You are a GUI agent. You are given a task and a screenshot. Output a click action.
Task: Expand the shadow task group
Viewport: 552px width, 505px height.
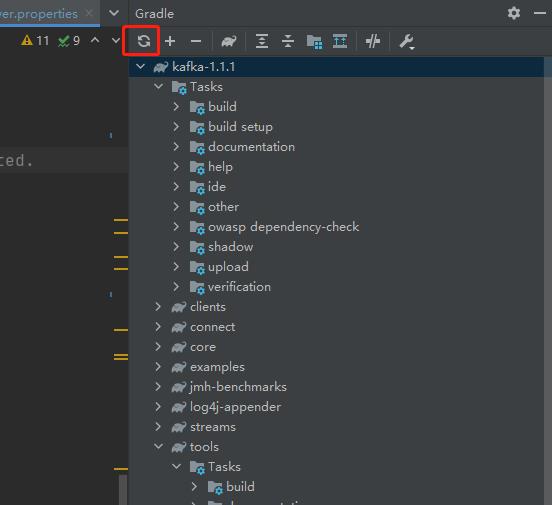(176, 247)
